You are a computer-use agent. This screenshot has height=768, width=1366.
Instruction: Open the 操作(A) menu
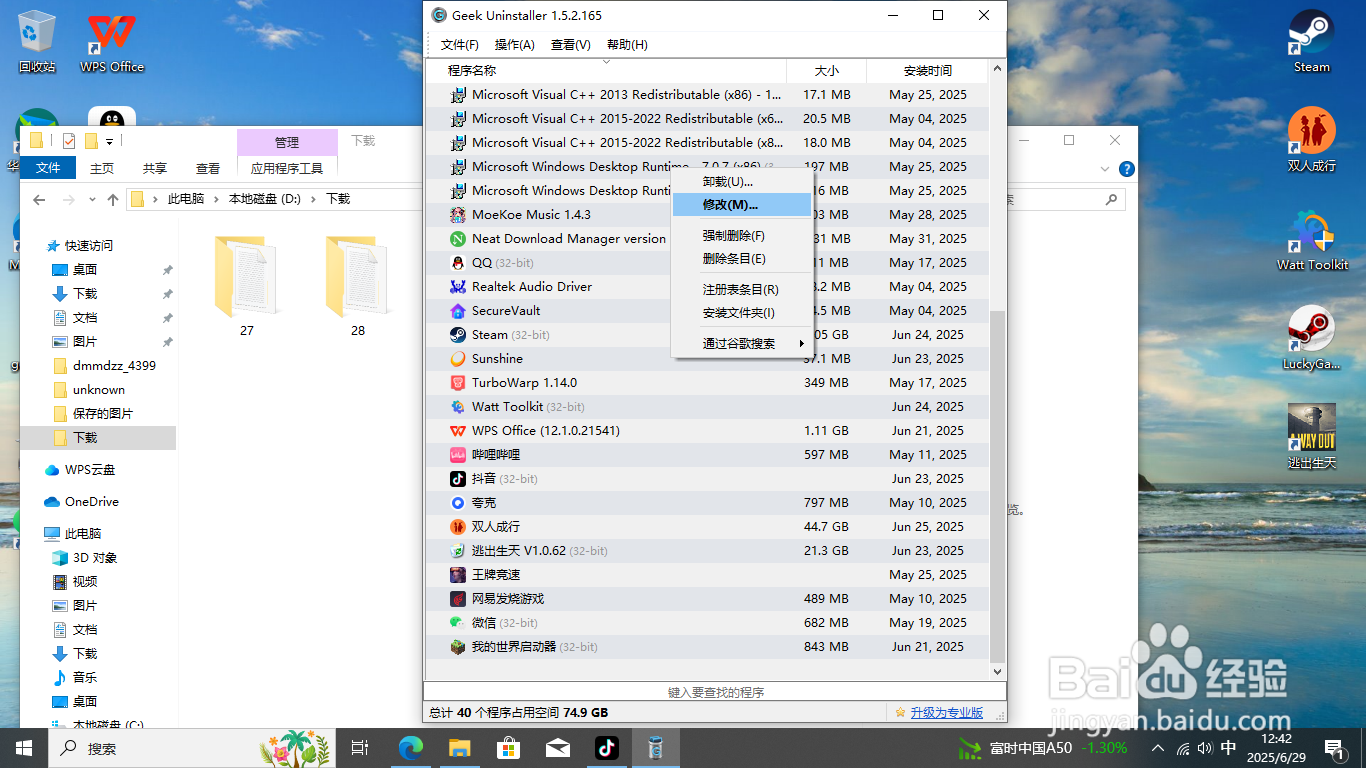tap(515, 45)
